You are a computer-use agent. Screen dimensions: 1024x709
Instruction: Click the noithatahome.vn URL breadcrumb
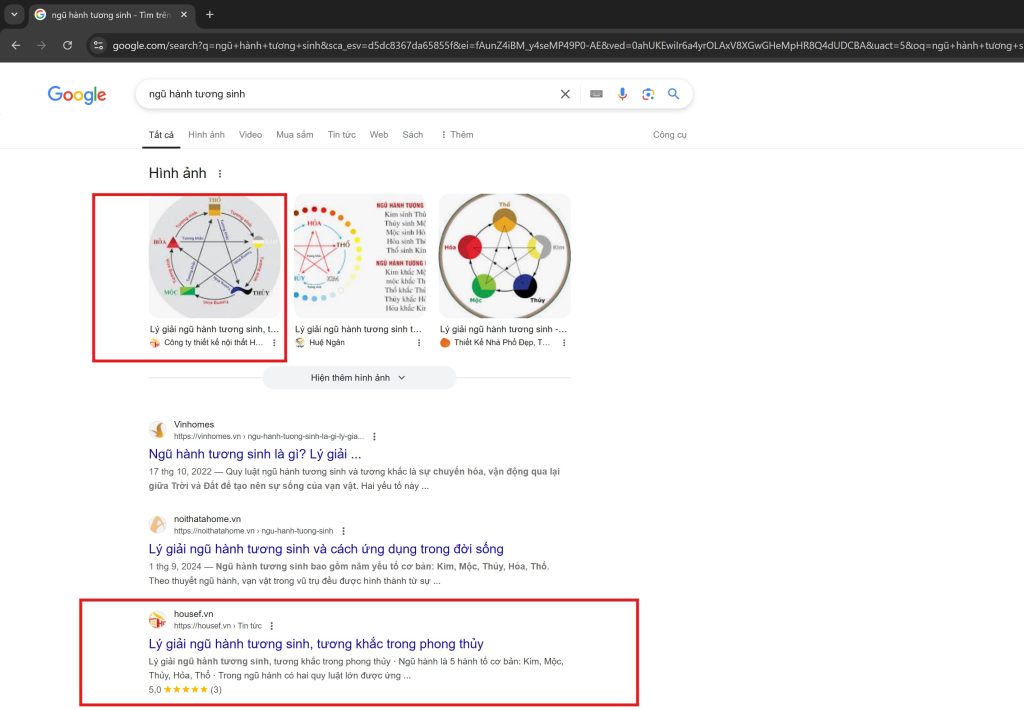point(253,531)
